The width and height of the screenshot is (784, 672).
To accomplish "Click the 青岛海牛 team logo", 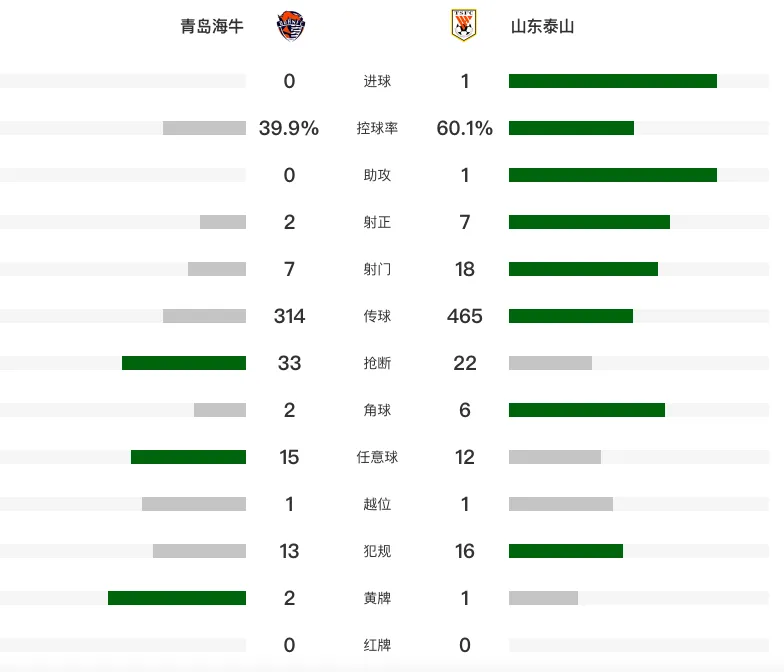I will [x=291, y=26].
